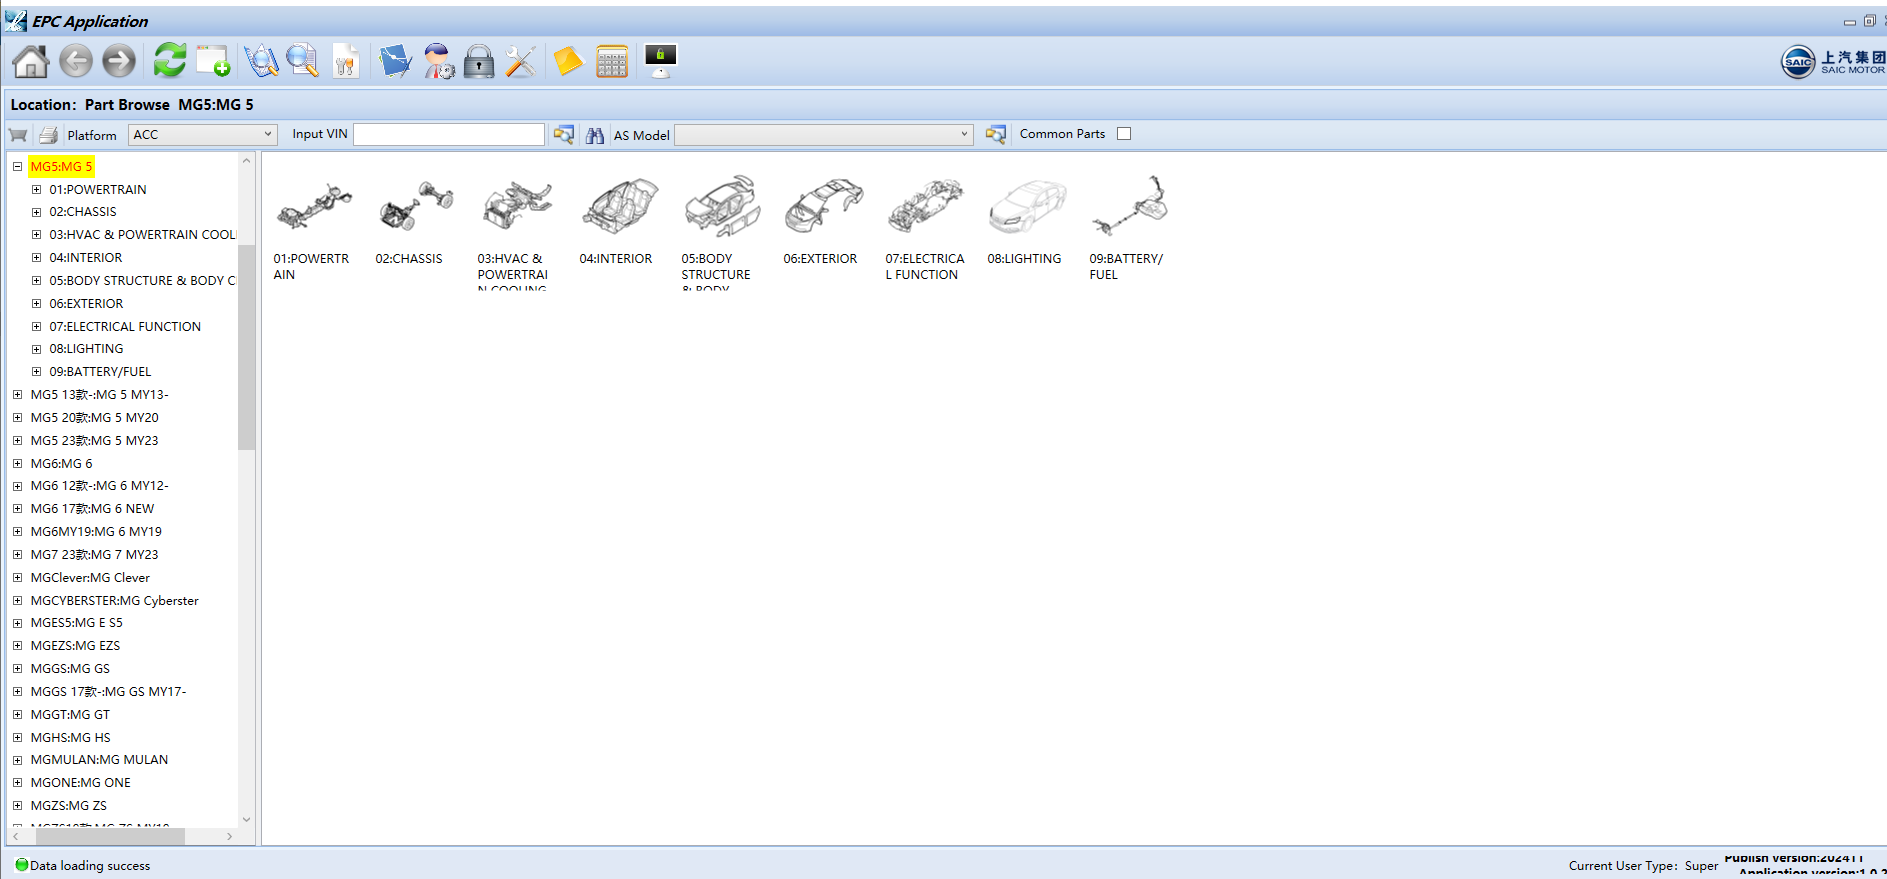Open user settings person-with-gear icon
The width and height of the screenshot is (1887, 879).
[x=438, y=61]
